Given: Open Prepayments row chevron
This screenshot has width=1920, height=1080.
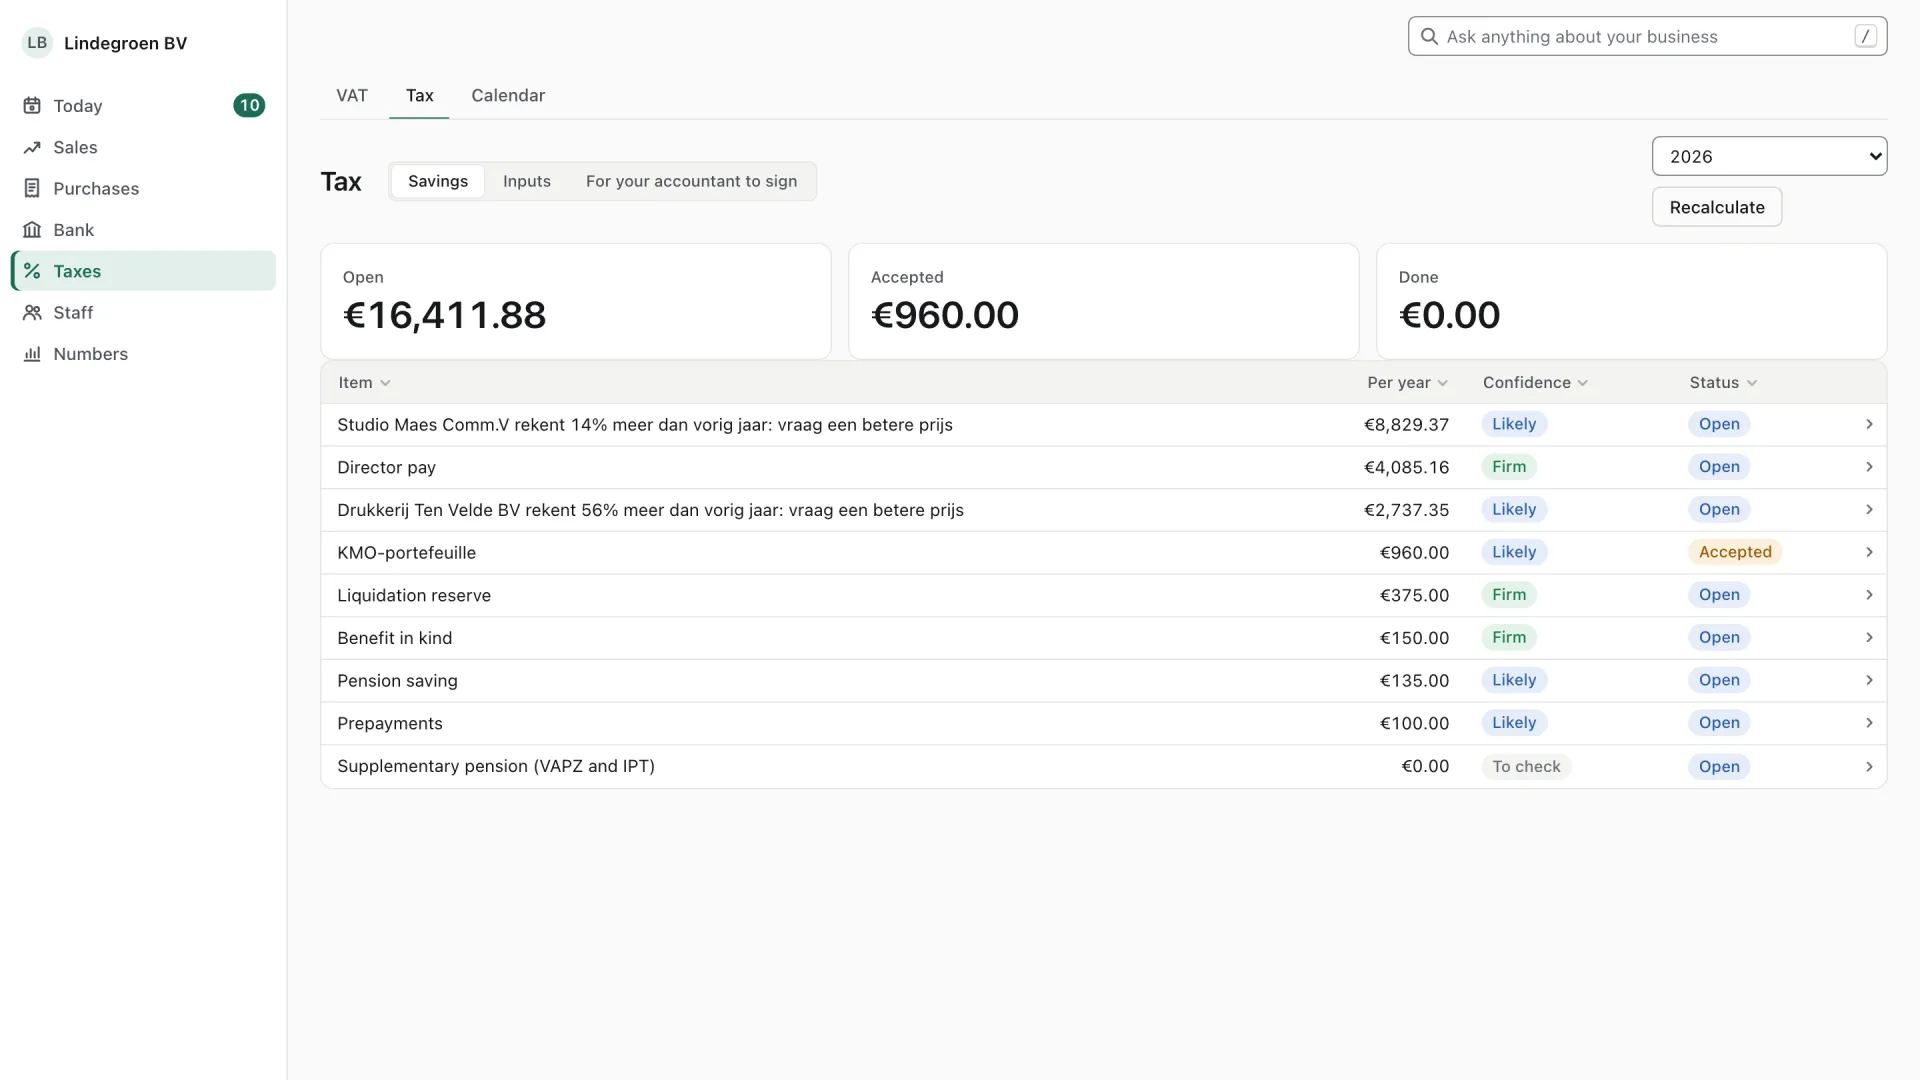Looking at the screenshot, I should click(x=1869, y=723).
